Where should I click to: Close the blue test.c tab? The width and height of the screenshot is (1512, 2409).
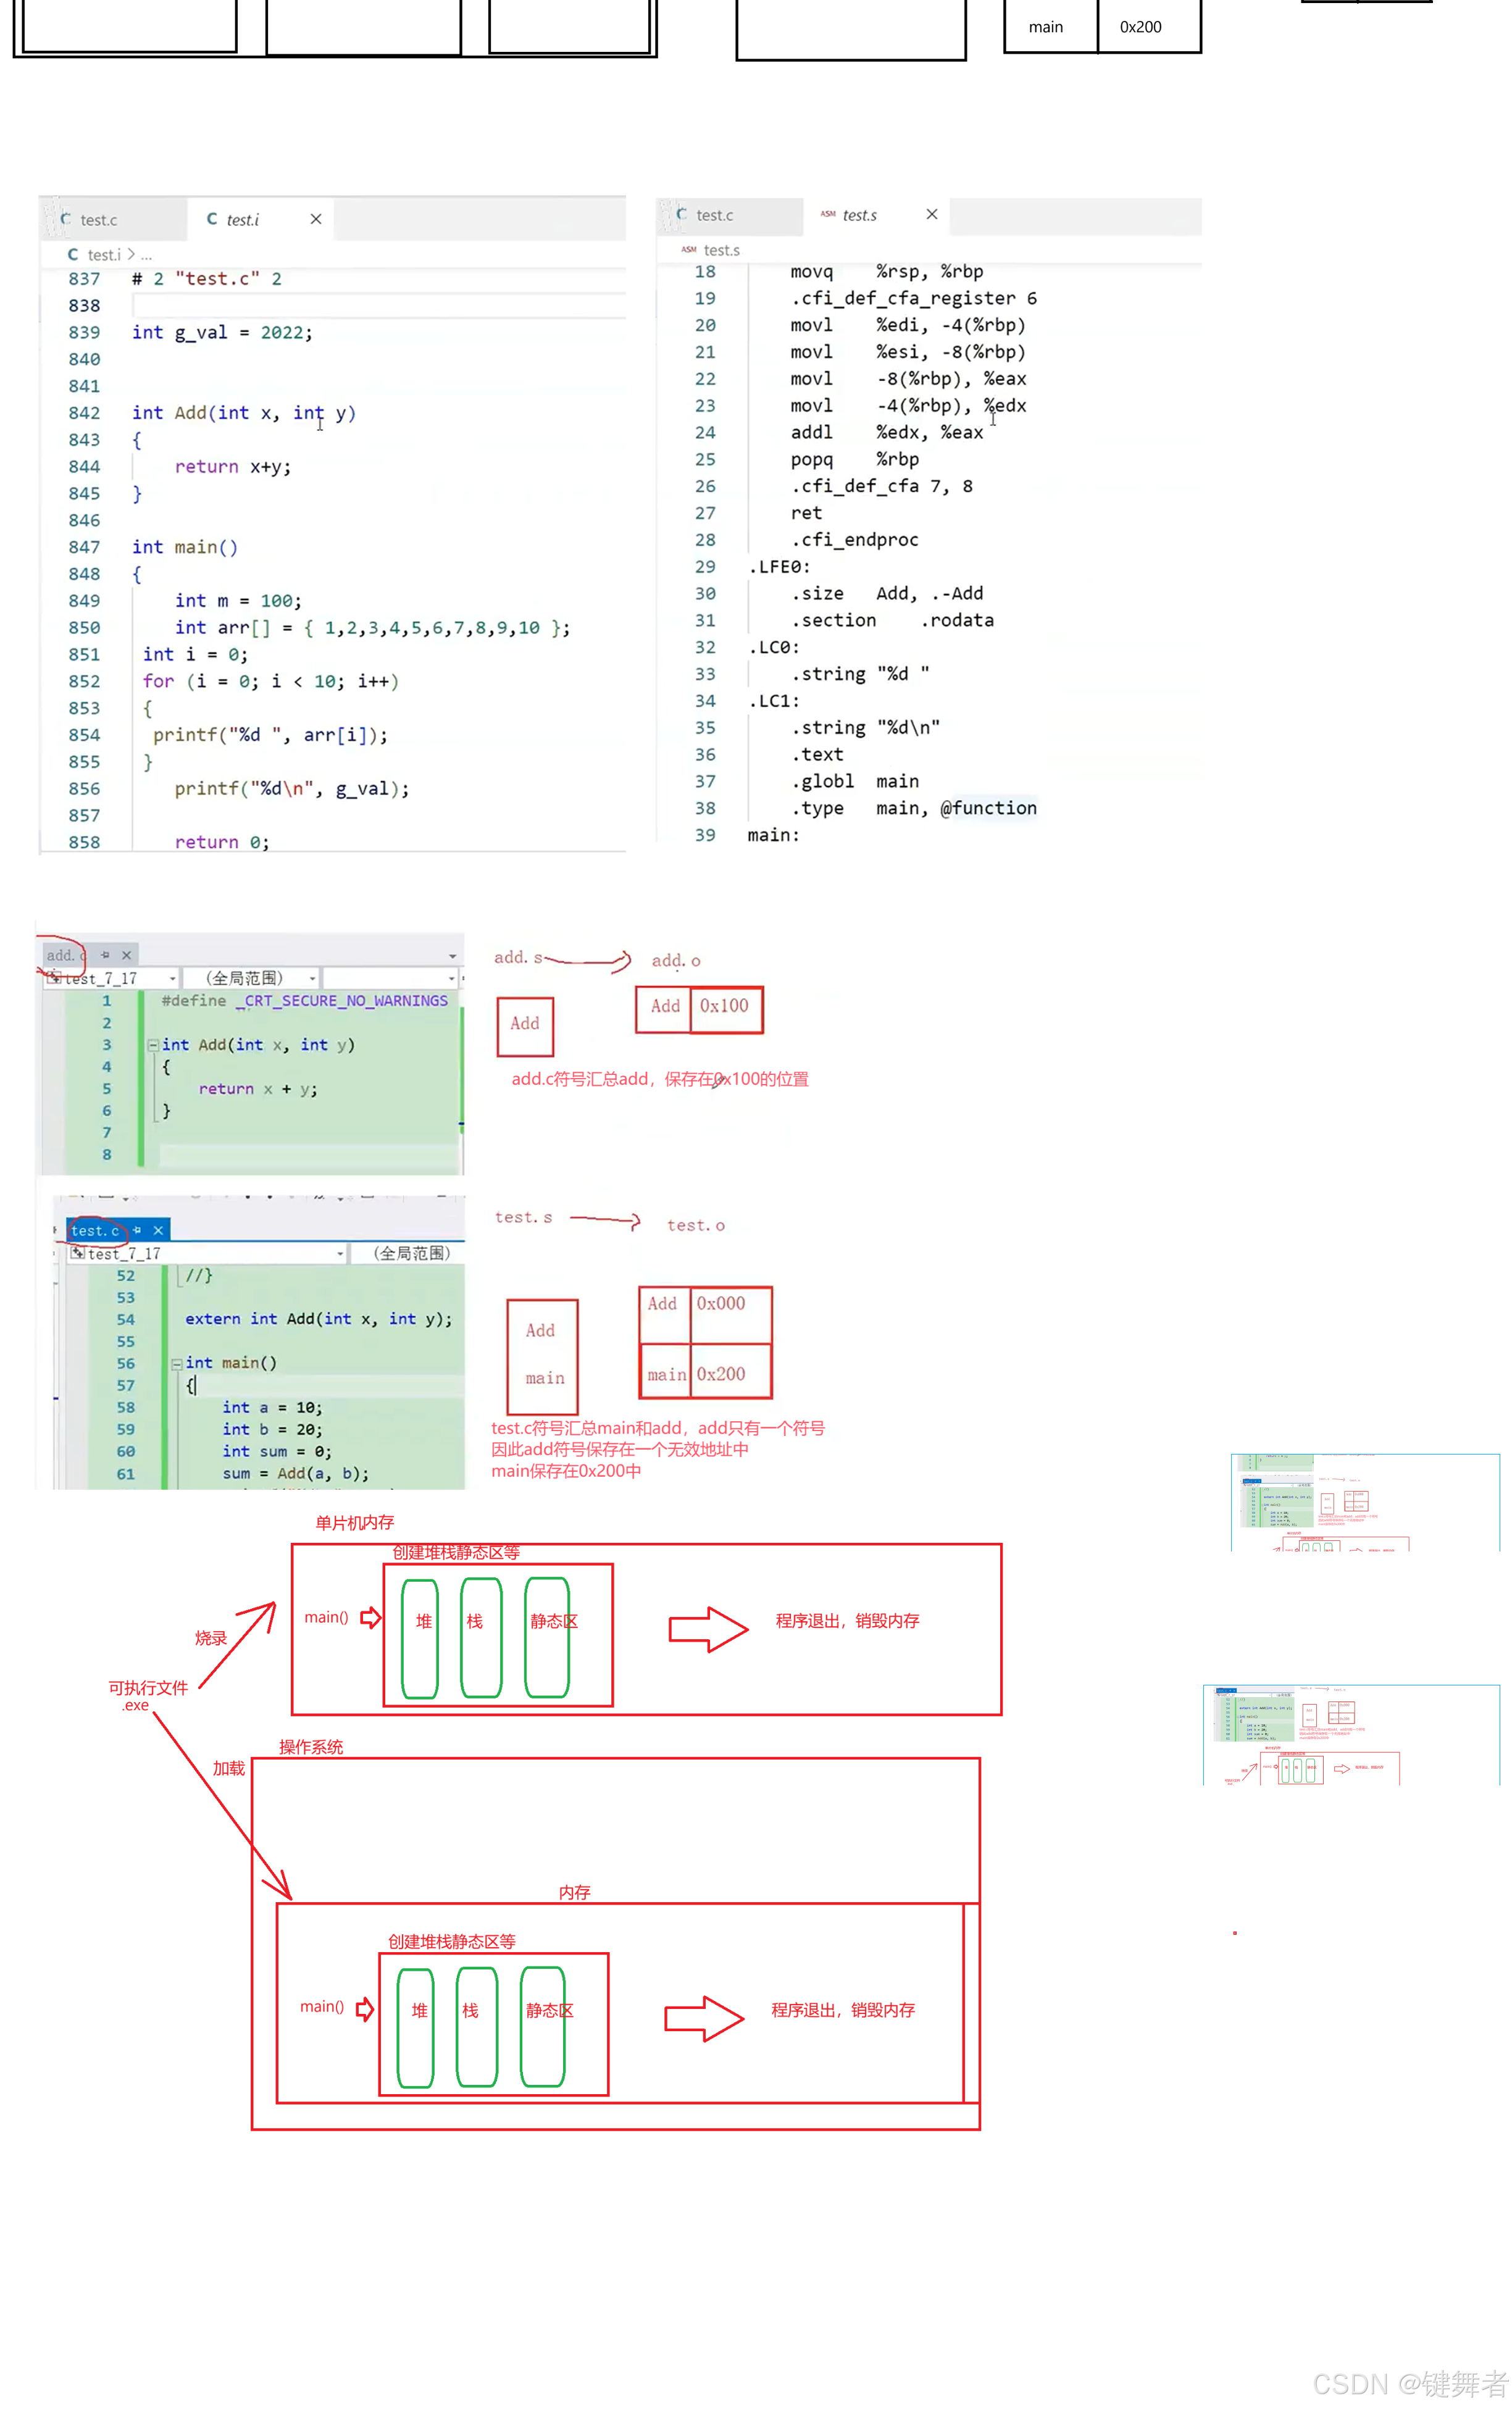pyautogui.click(x=158, y=1230)
